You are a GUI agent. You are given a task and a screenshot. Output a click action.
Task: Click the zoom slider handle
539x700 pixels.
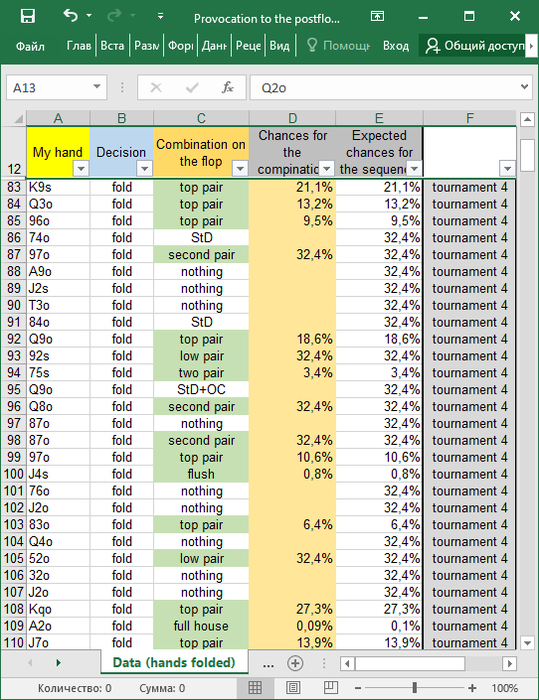pyautogui.click(x=415, y=688)
